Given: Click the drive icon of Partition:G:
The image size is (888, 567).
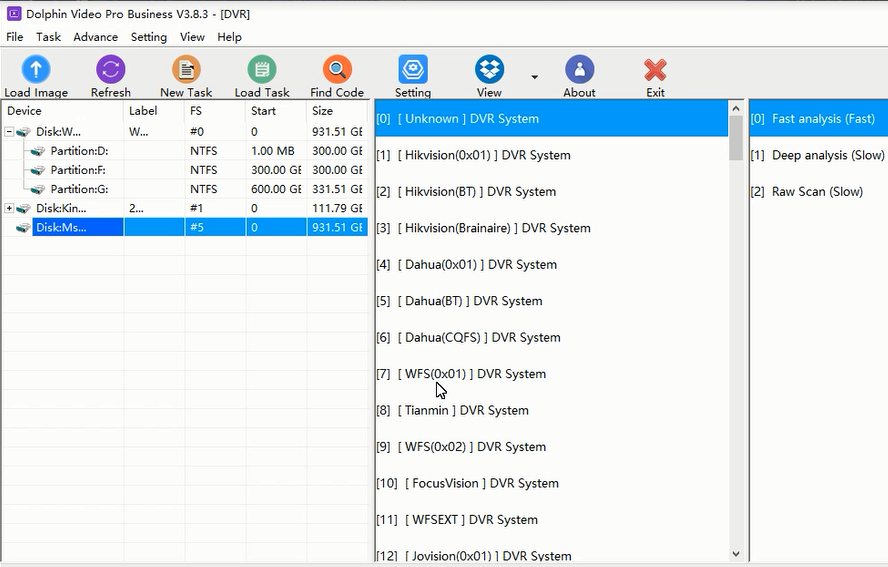Looking at the screenshot, I should [x=38, y=189].
